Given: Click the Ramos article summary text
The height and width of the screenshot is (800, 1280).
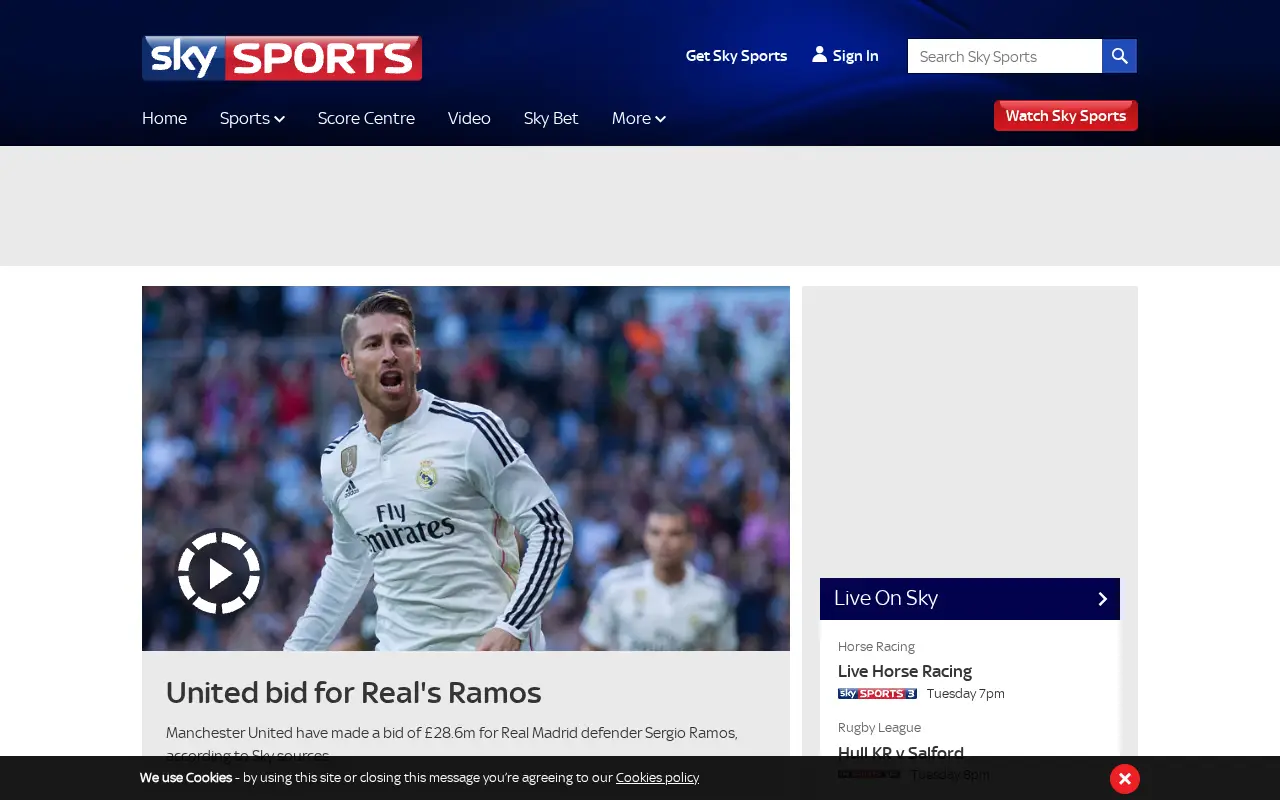Looking at the screenshot, I should coord(452,744).
